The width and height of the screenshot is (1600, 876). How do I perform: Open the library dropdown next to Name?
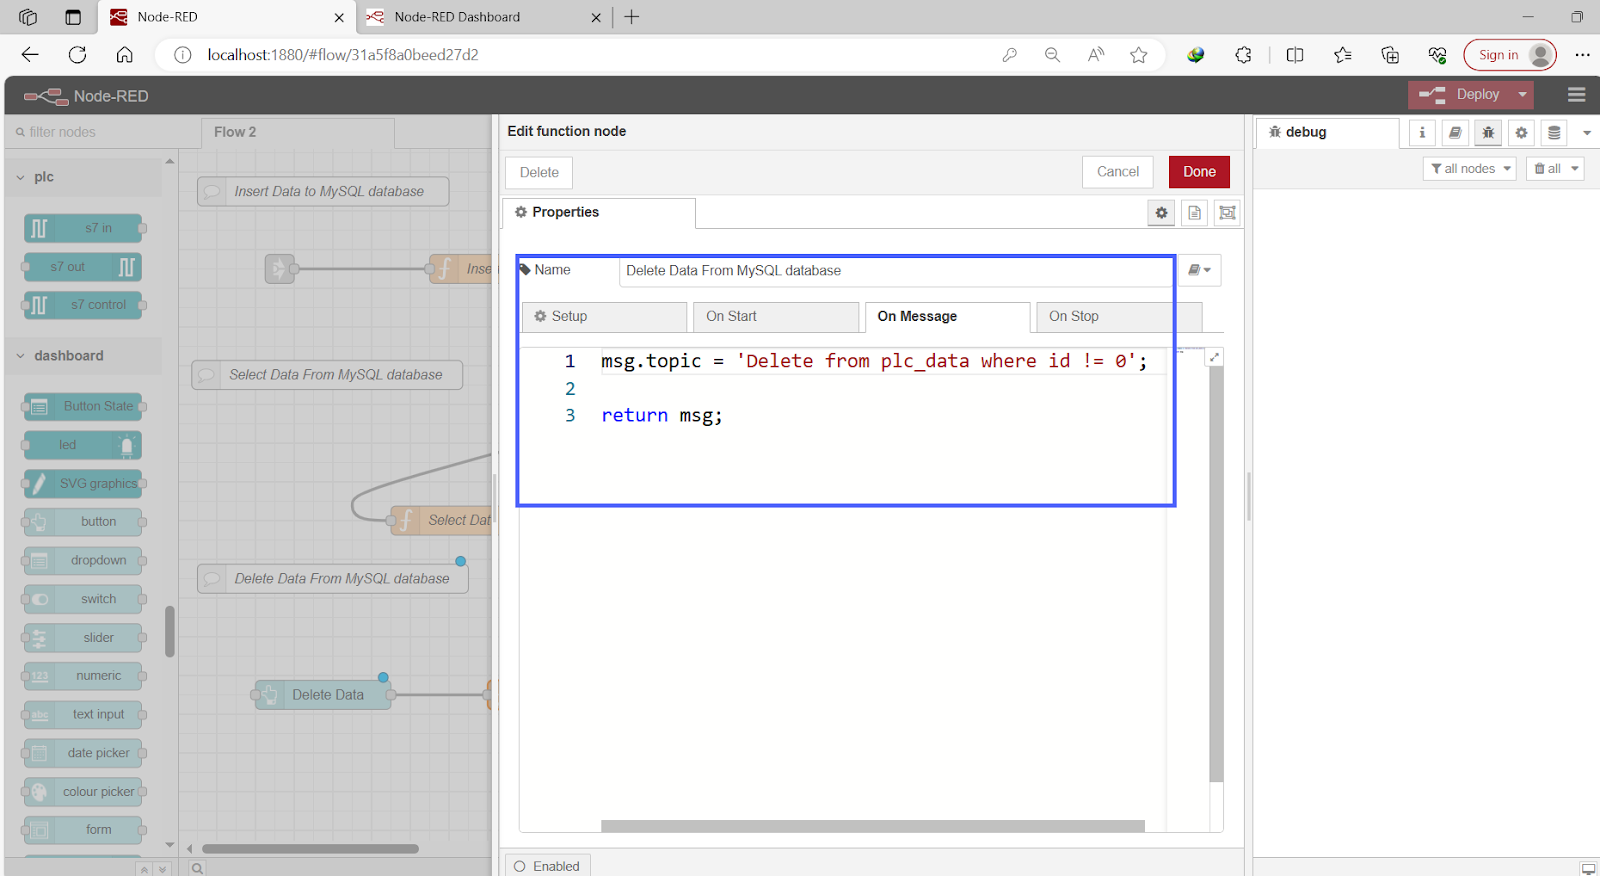click(1199, 270)
